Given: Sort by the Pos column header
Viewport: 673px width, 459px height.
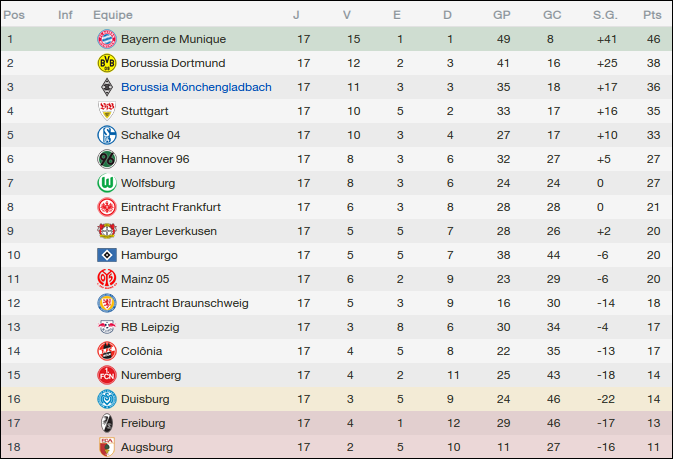Looking at the screenshot, I should 15,15.
